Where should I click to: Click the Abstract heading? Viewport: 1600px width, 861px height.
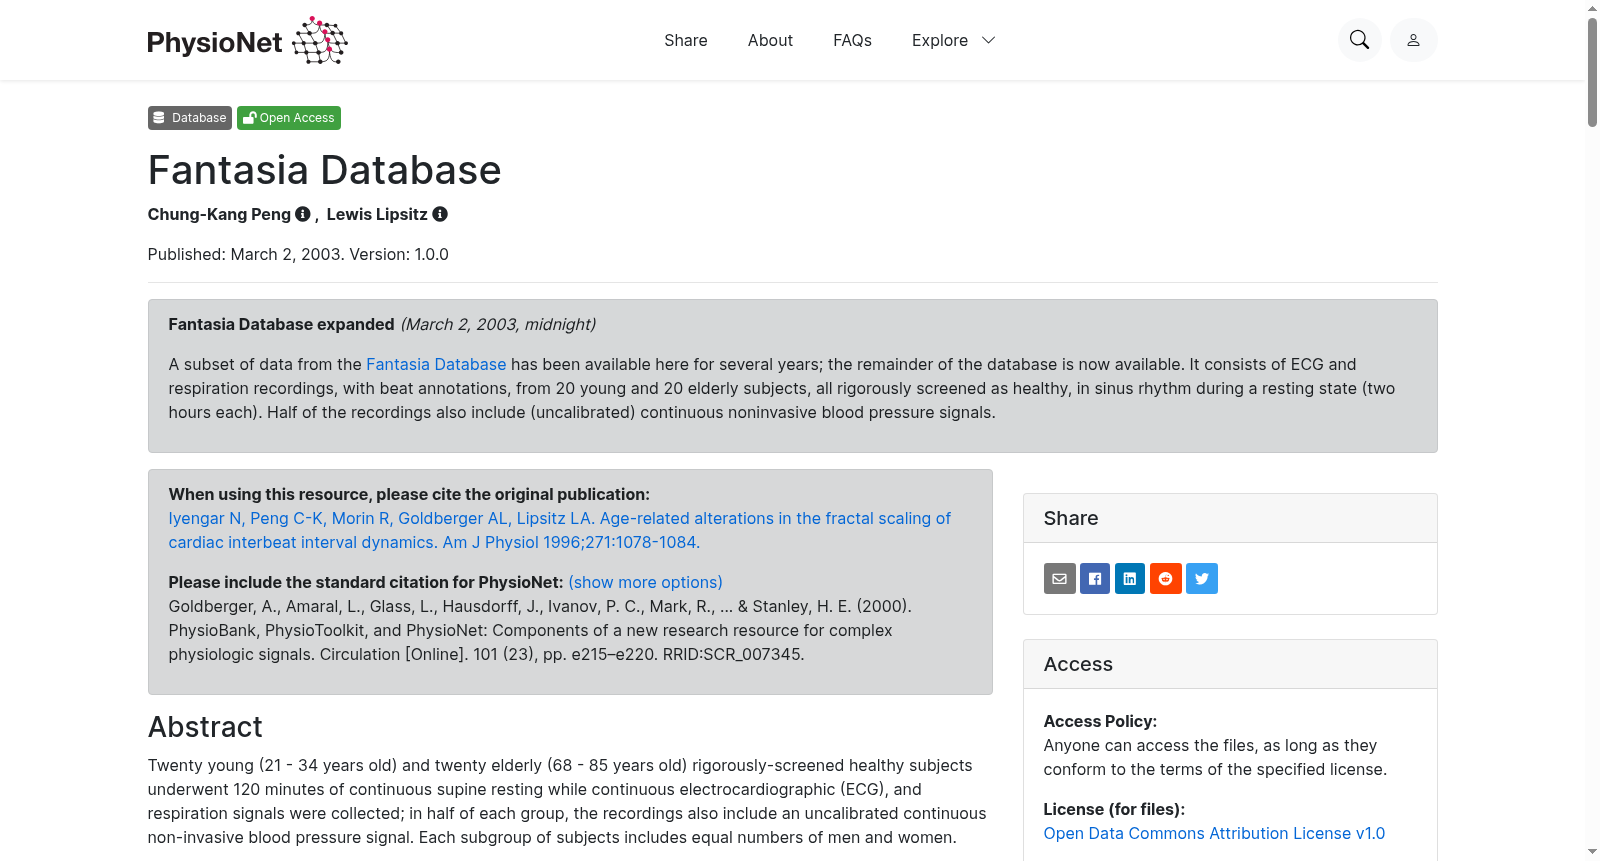pyautogui.click(x=205, y=727)
